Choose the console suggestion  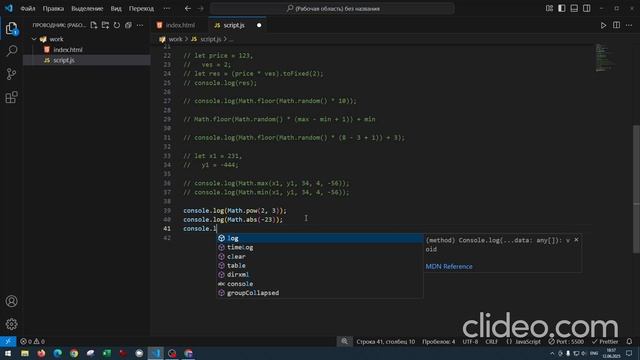[320, 284]
